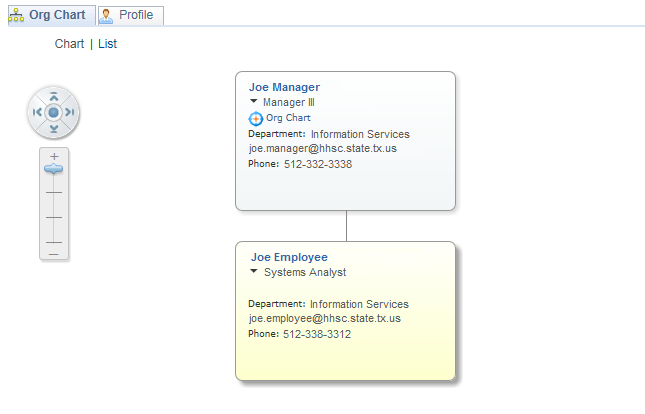645x414 pixels.
Task: Open Joe Employee's name link
Action: (x=289, y=257)
